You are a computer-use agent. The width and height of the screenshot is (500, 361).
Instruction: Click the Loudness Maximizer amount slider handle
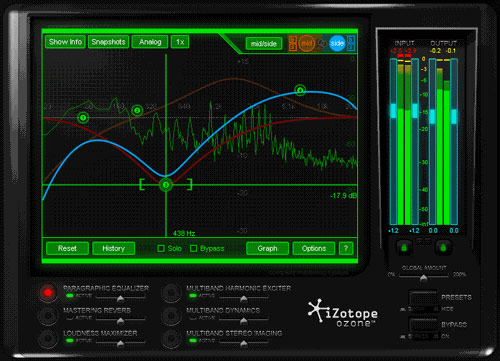point(120,343)
